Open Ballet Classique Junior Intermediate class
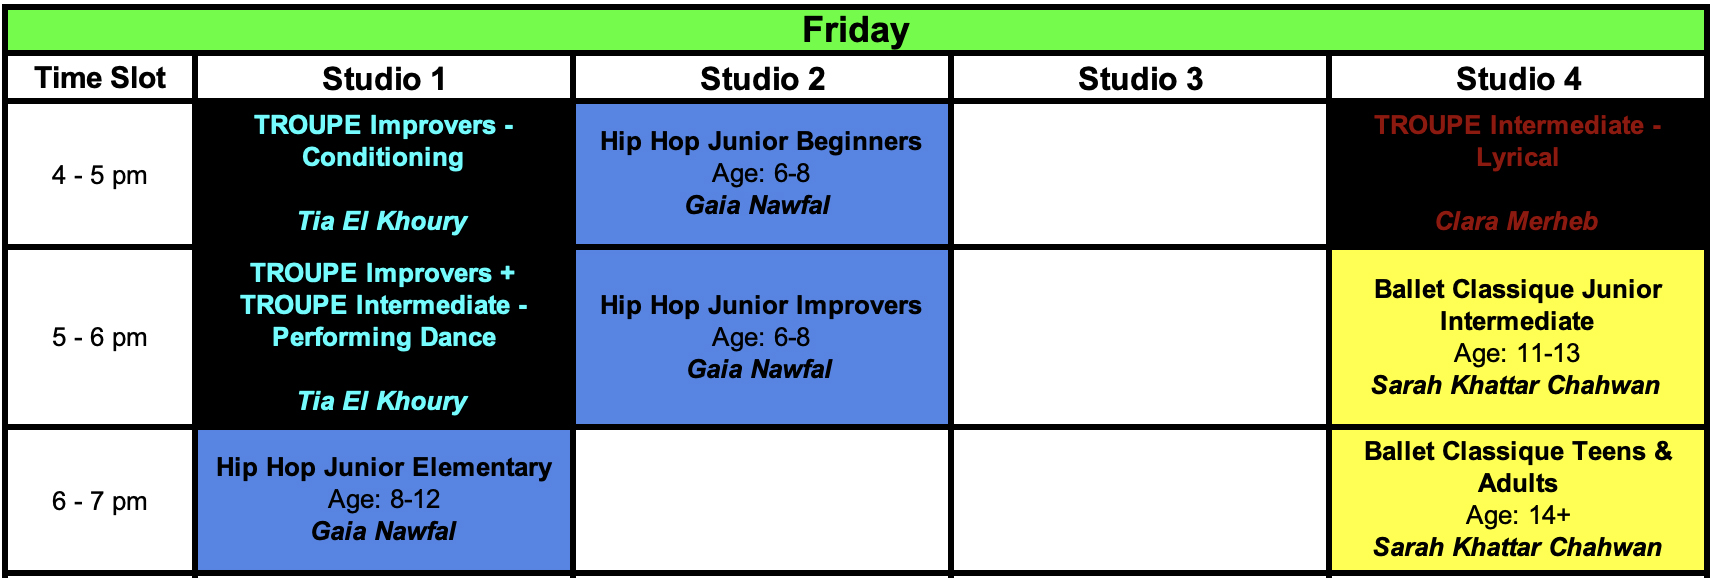This screenshot has width=1716, height=578. (x=1517, y=337)
